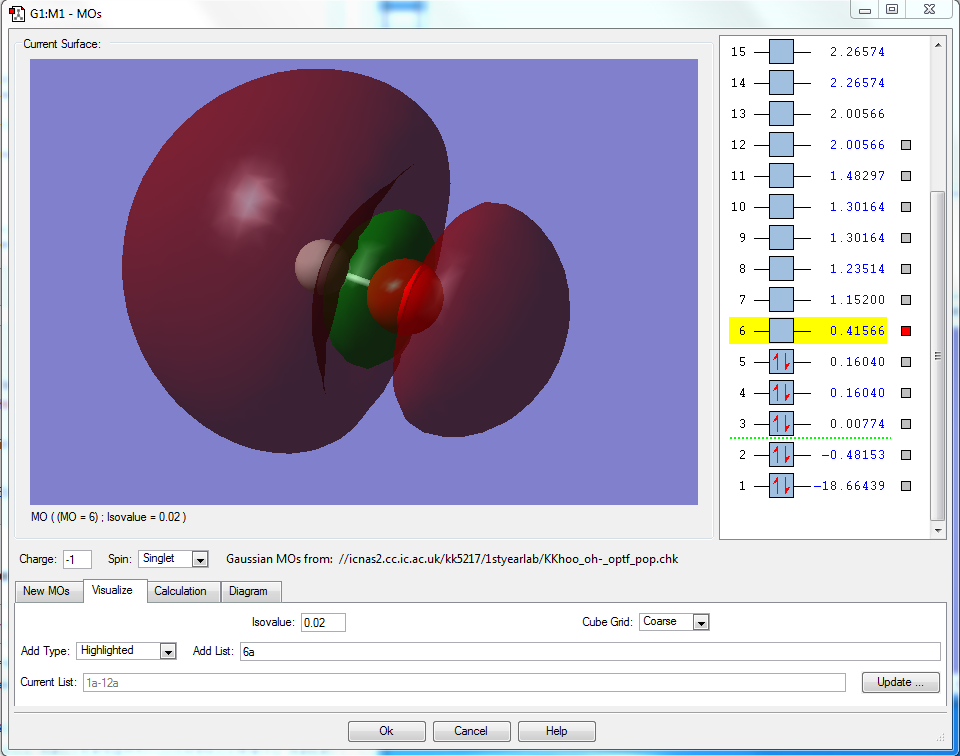Select the orbital 10 virtual box
The width and height of the screenshot is (960, 756).
781,207
